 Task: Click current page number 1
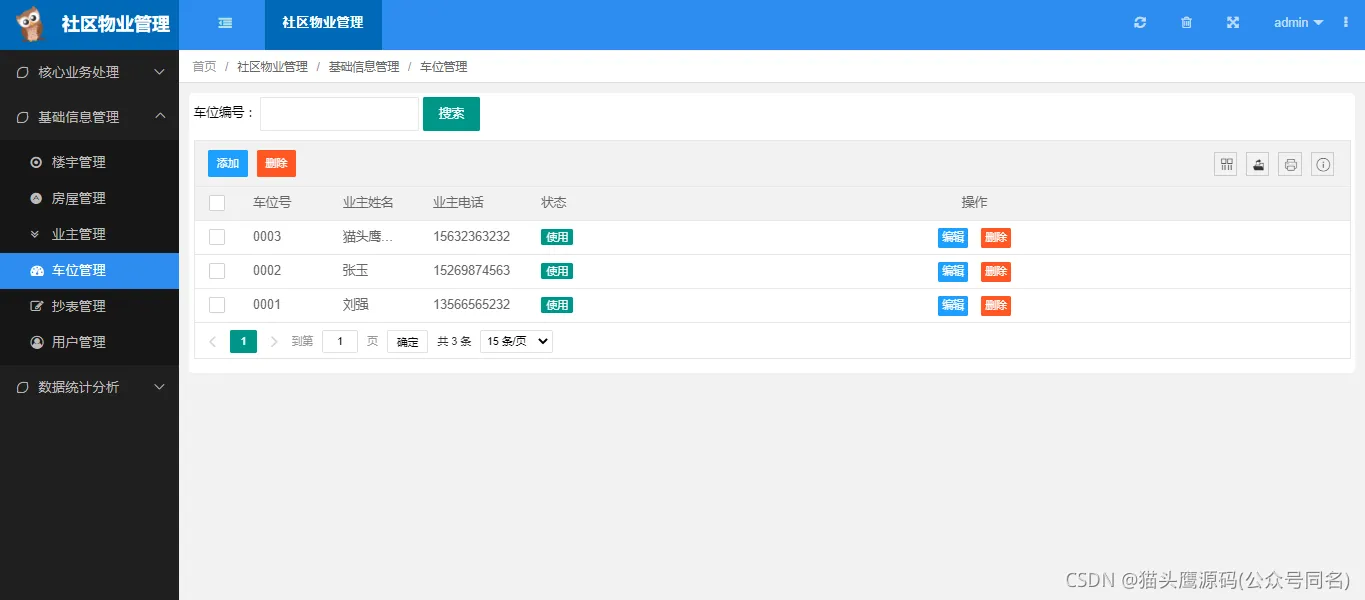click(243, 341)
